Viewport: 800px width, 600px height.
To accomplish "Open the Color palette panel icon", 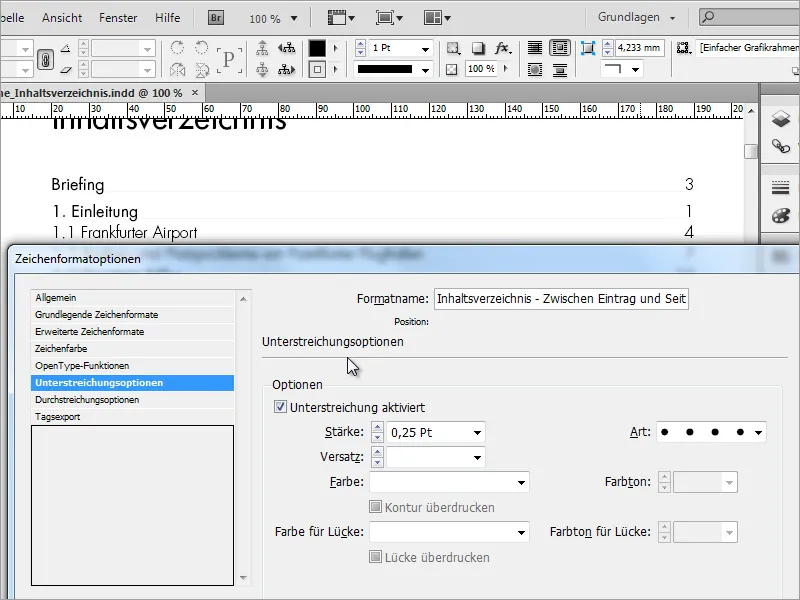I will (x=780, y=215).
